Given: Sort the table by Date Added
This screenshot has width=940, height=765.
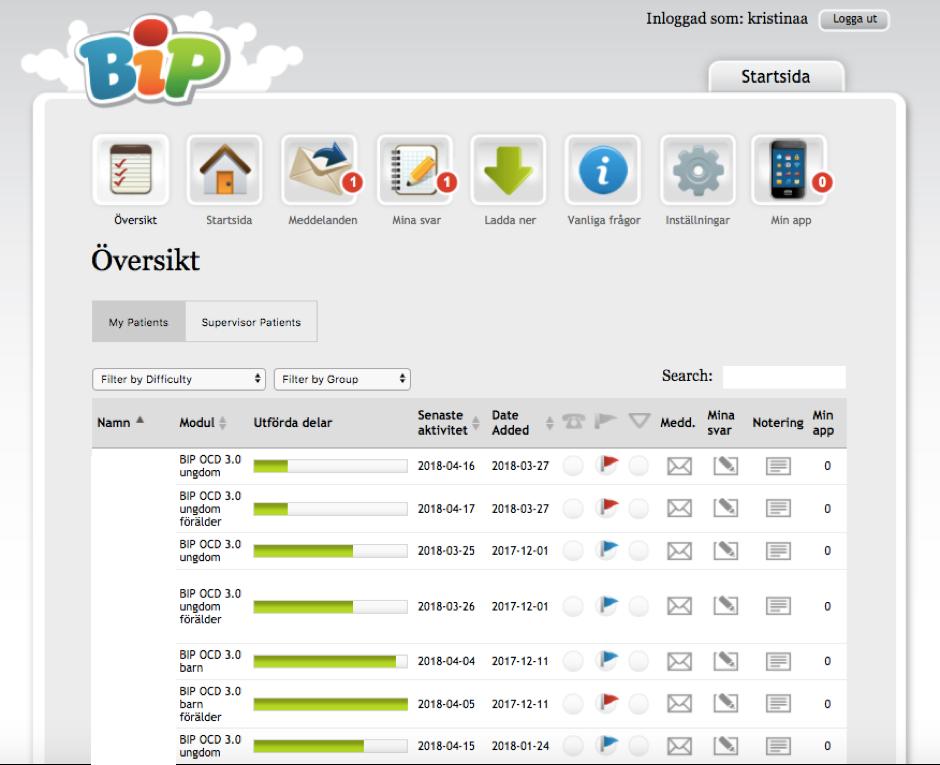Looking at the screenshot, I should tap(522, 422).
